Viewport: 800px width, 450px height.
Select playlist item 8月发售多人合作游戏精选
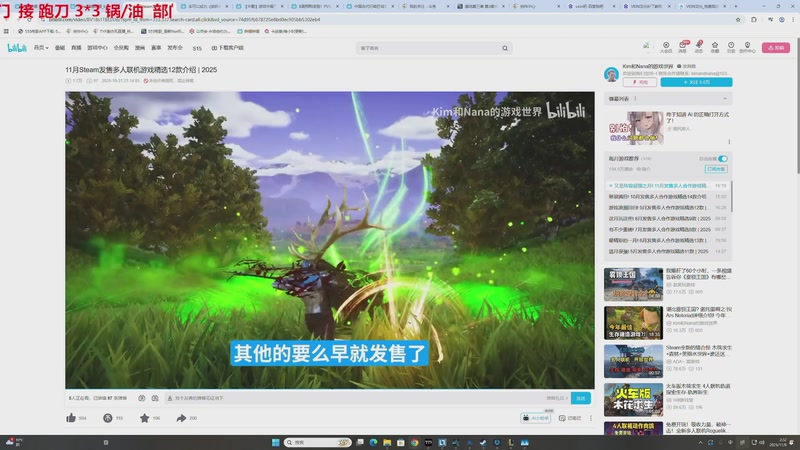click(x=667, y=218)
